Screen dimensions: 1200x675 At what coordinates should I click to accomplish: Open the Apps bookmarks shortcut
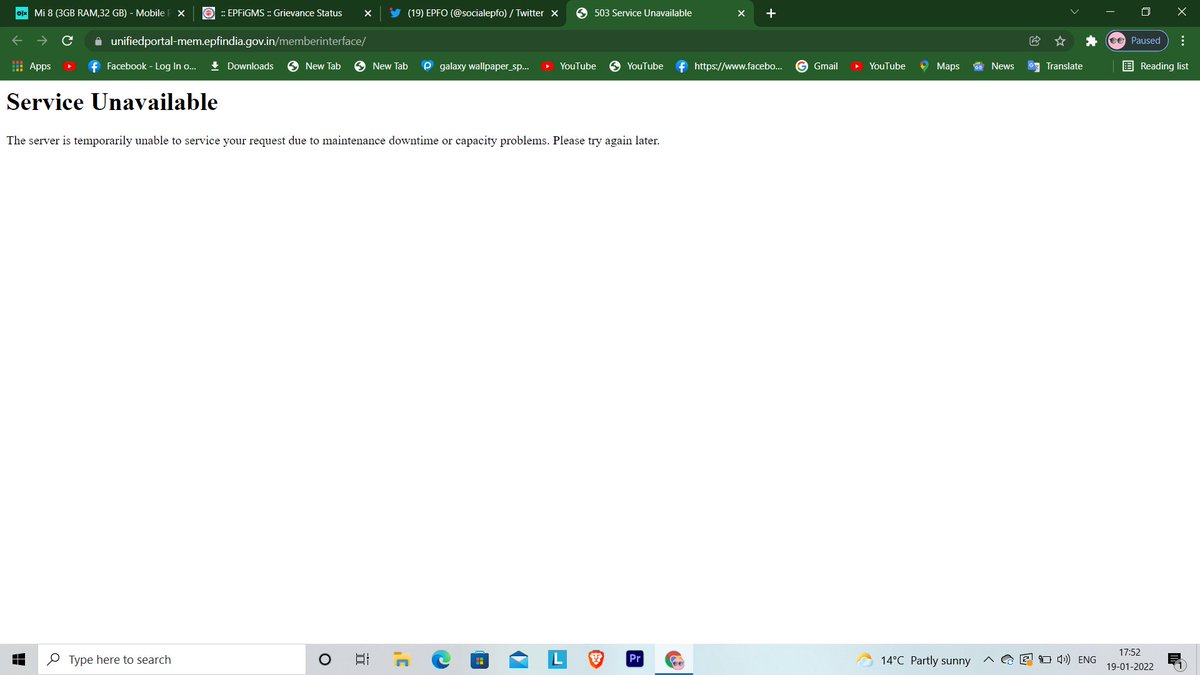(32, 66)
